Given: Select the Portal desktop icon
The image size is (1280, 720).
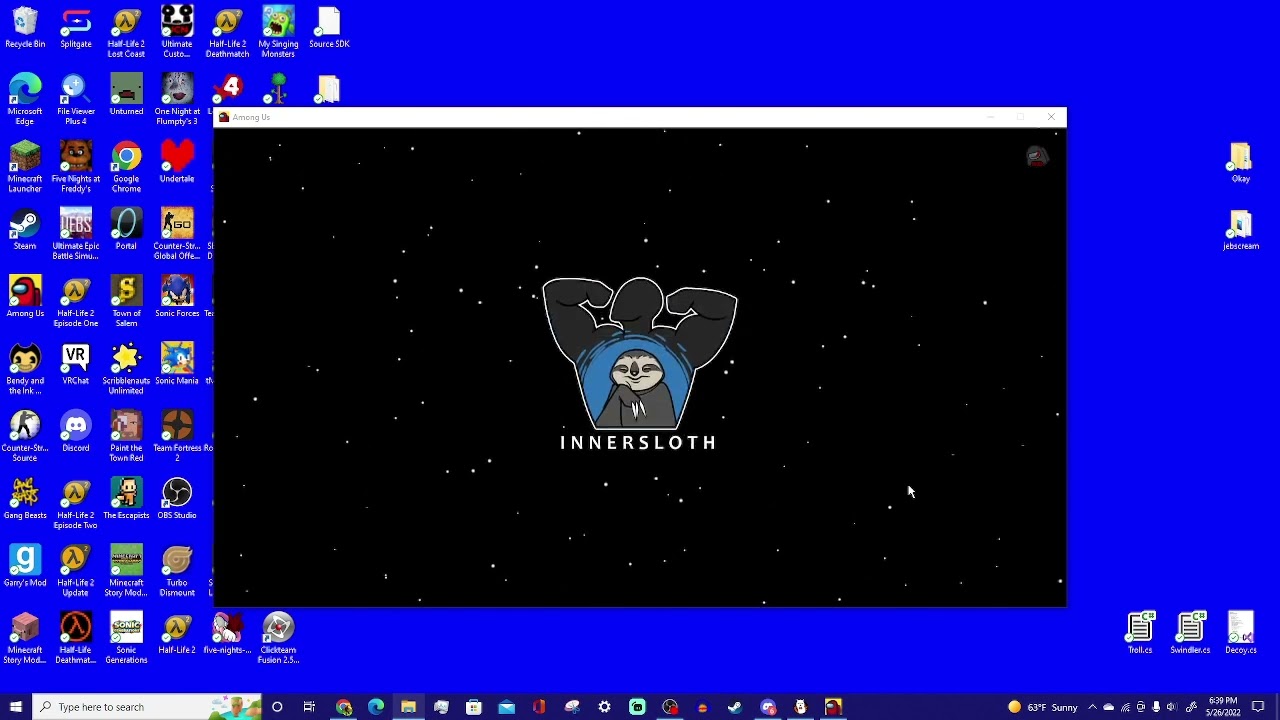Looking at the screenshot, I should (x=126, y=230).
